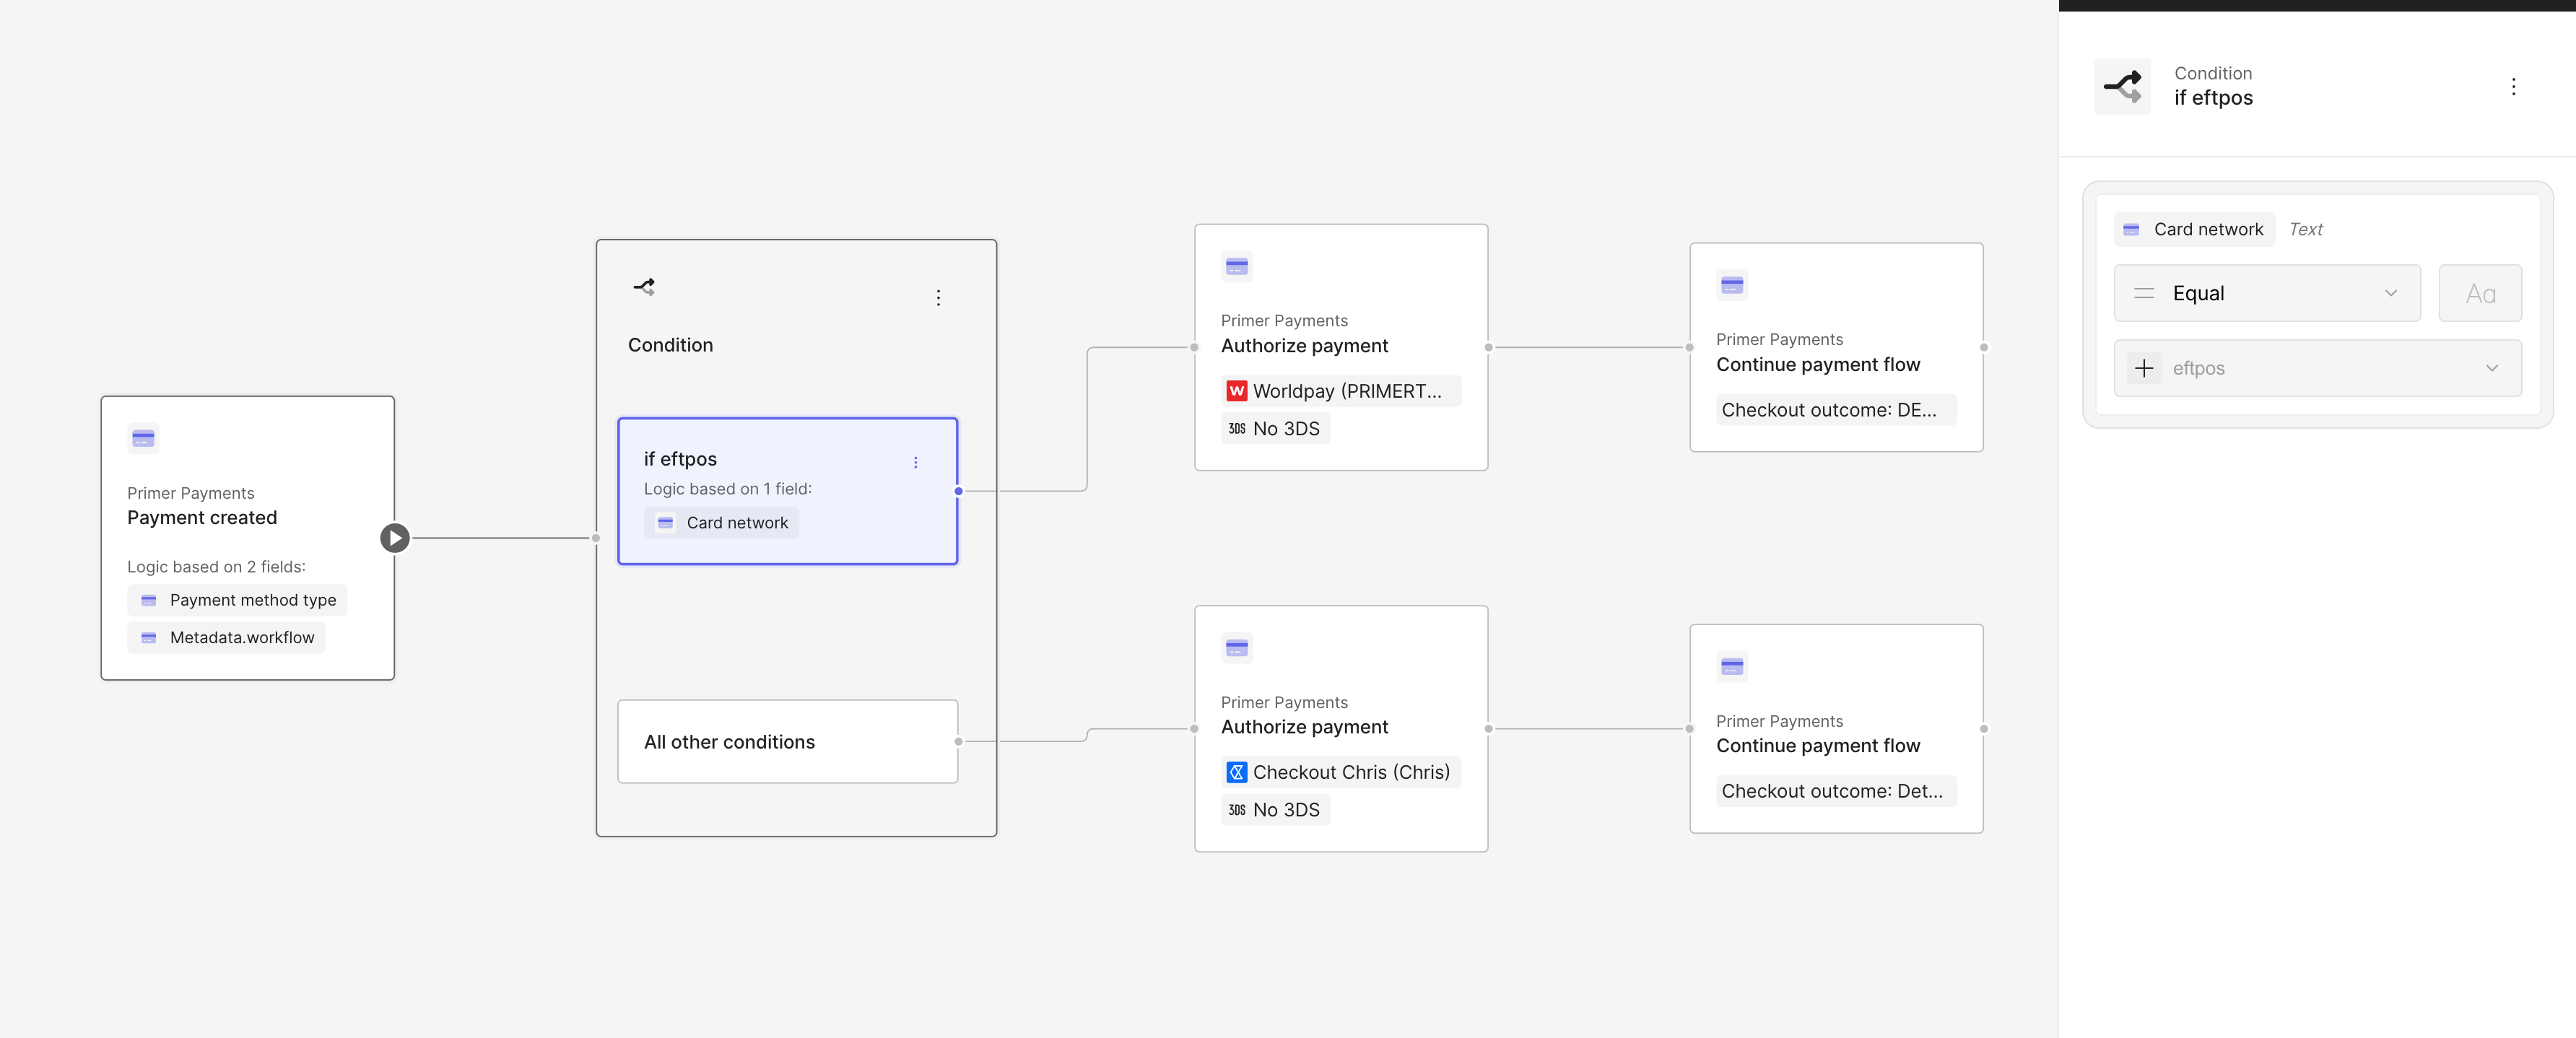Screen dimensions: 2576x1038
Task: Click the large condition branch icon in side panel
Action: (x=2122, y=87)
